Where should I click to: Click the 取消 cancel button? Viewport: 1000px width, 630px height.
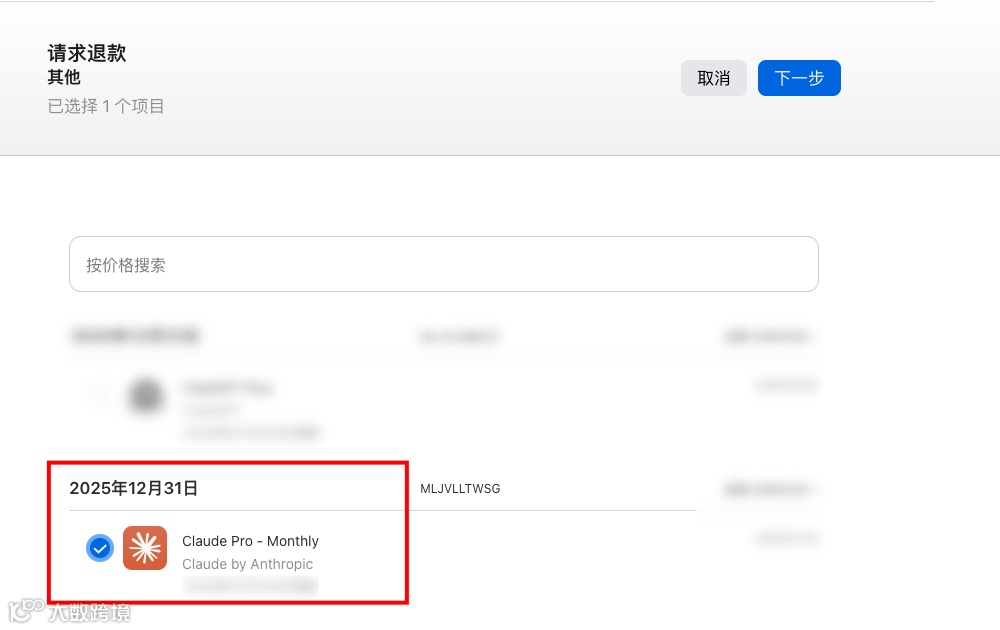[x=714, y=78]
